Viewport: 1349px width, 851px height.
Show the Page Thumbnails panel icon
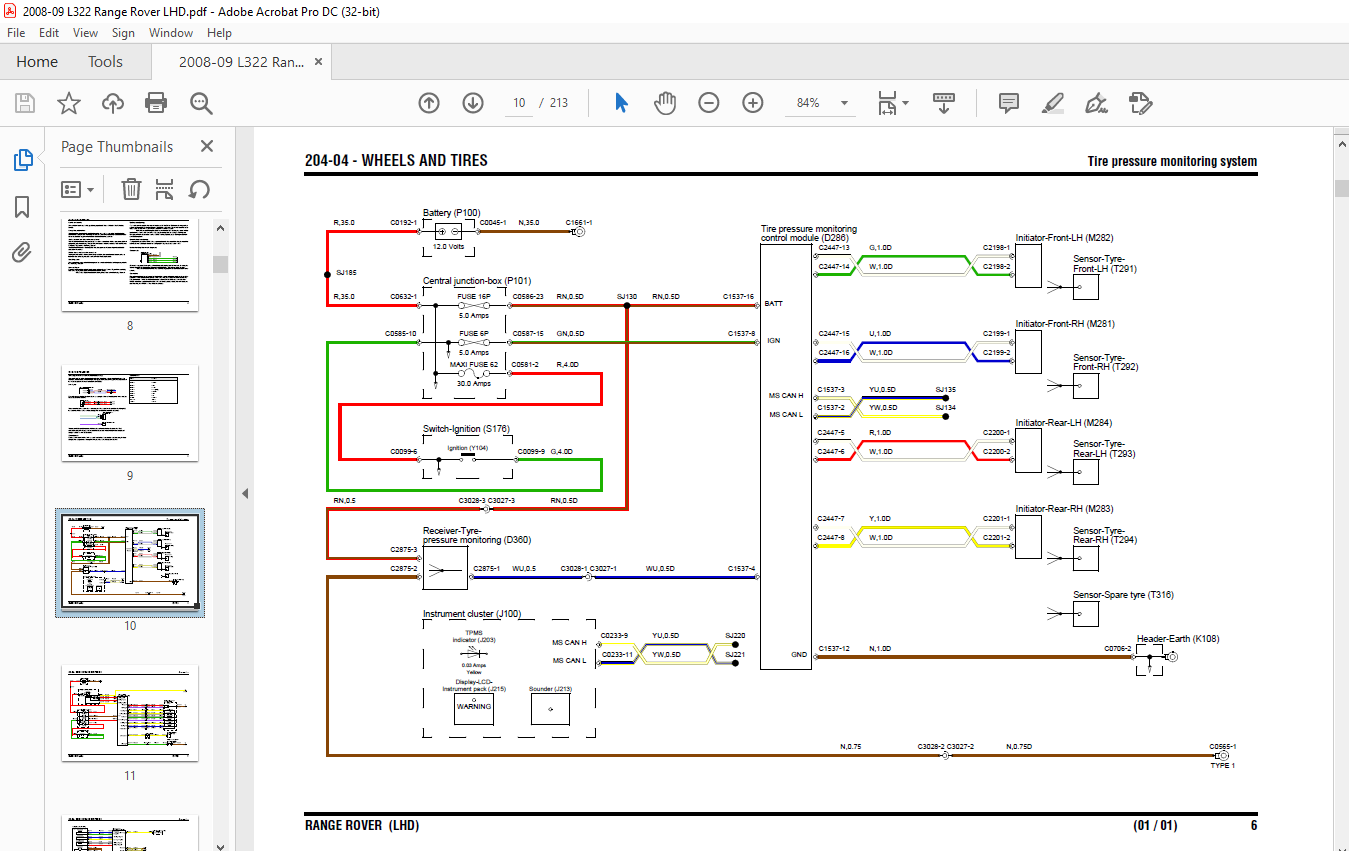pyautogui.click(x=22, y=160)
